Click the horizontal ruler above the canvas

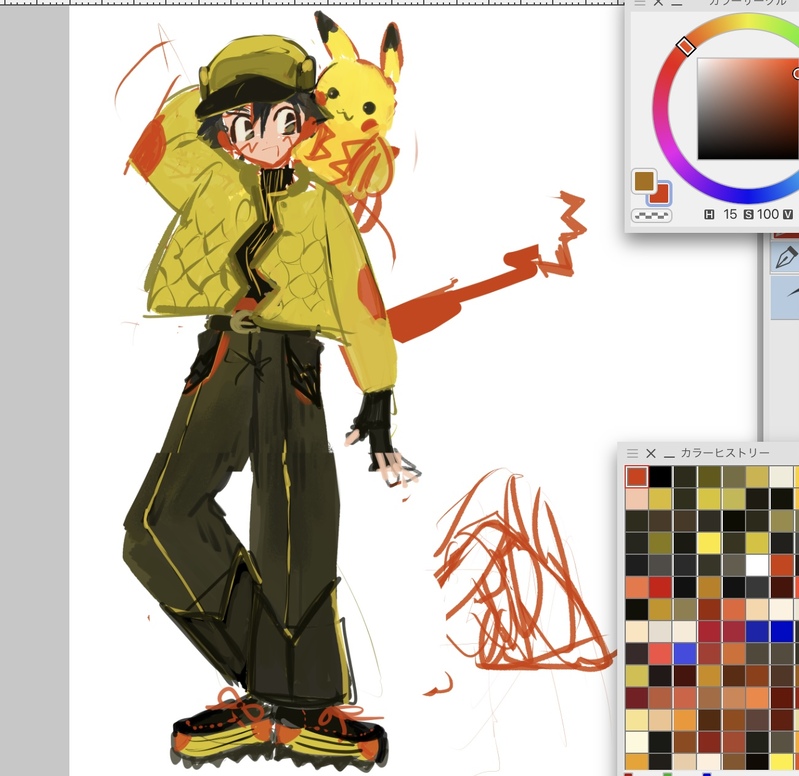312,3
